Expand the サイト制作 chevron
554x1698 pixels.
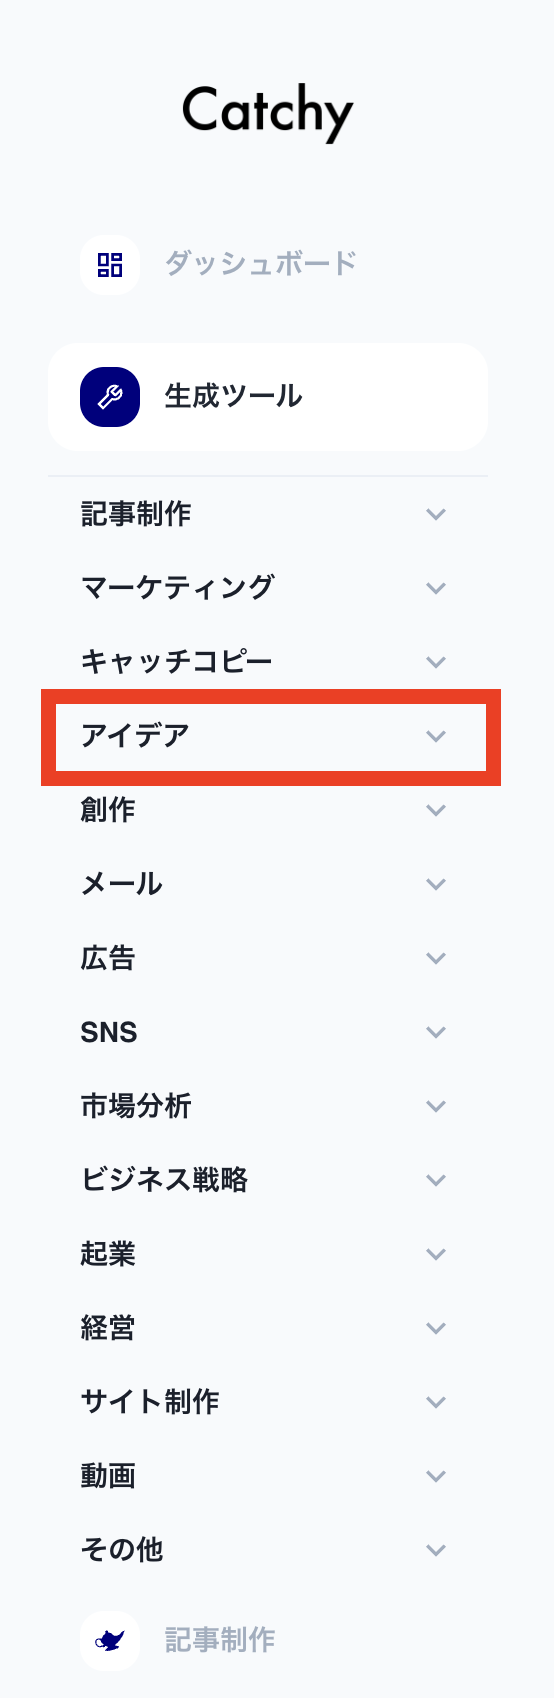(x=436, y=1402)
